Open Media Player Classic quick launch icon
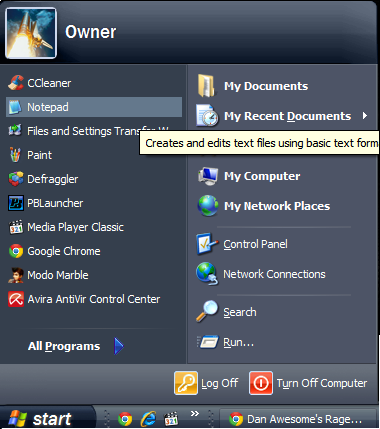 coord(171,419)
